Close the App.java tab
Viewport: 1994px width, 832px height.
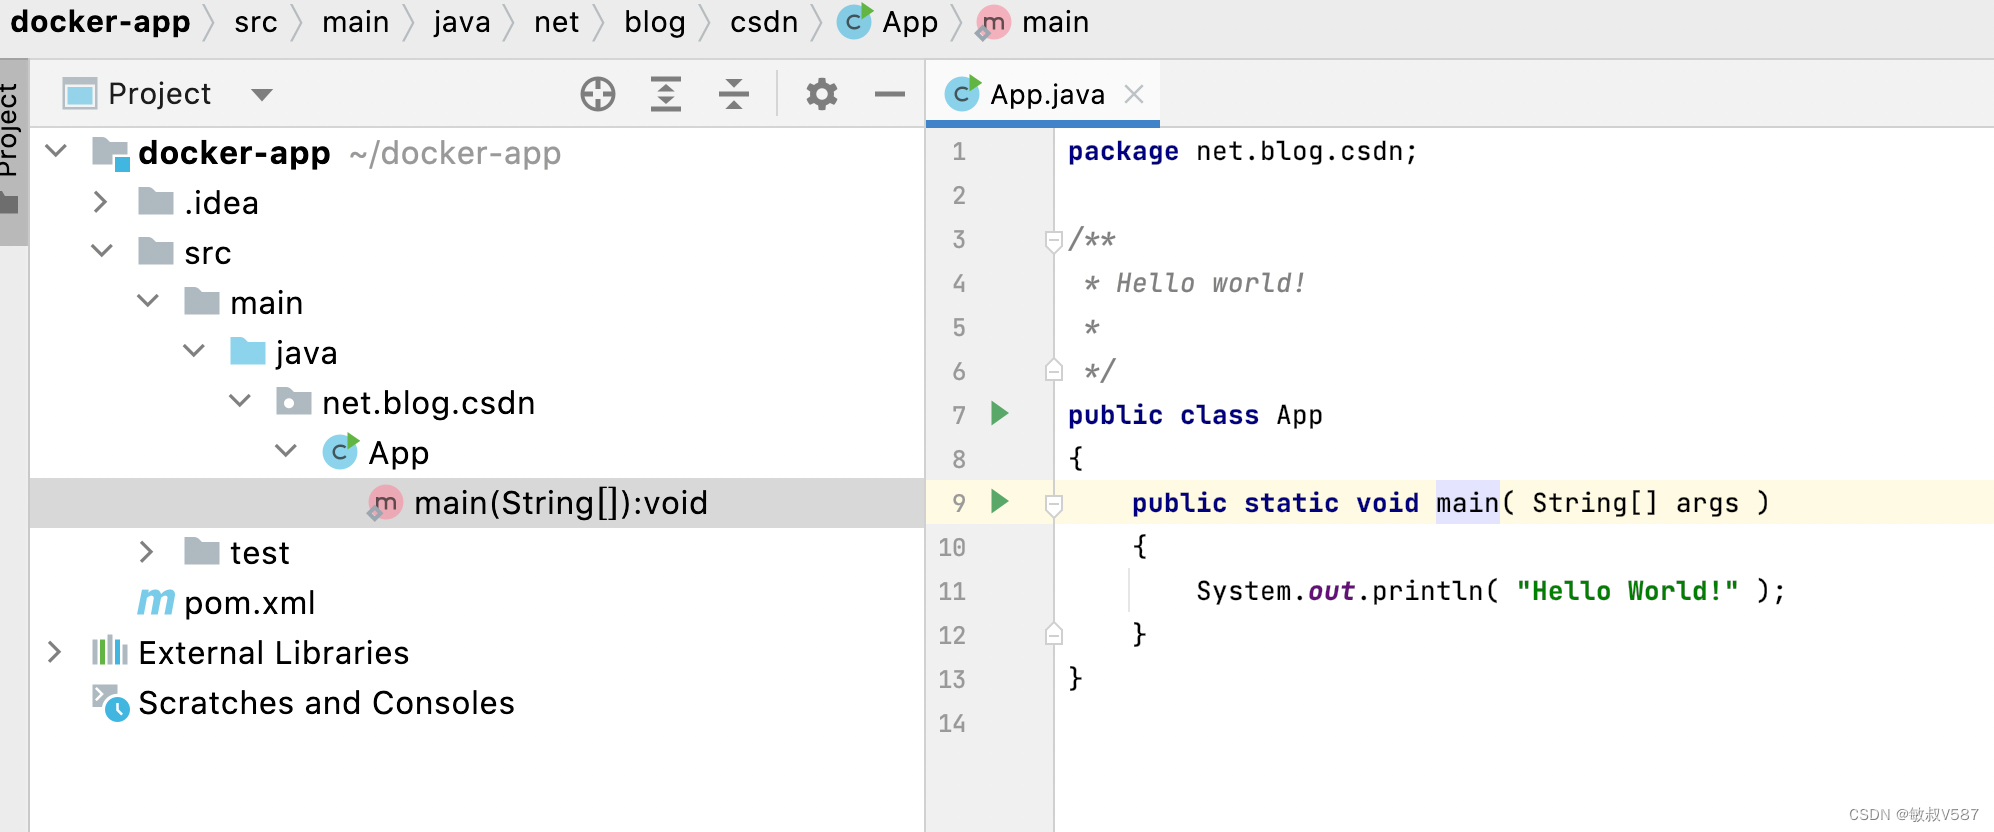[1134, 94]
